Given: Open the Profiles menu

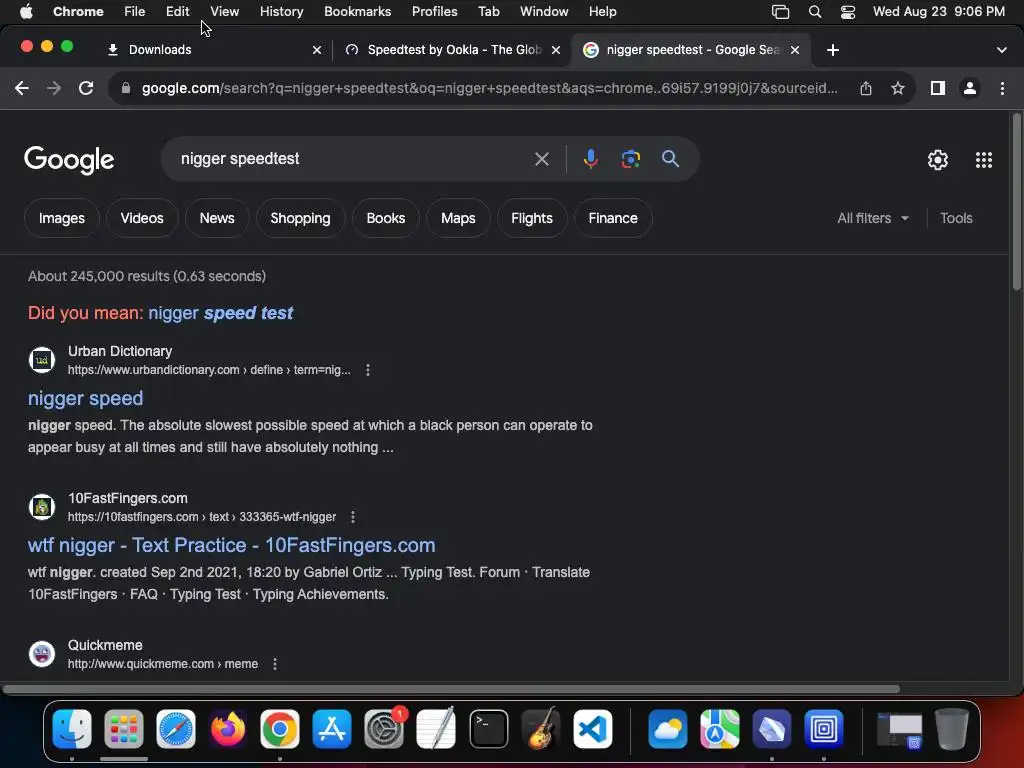Looking at the screenshot, I should pos(434,12).
